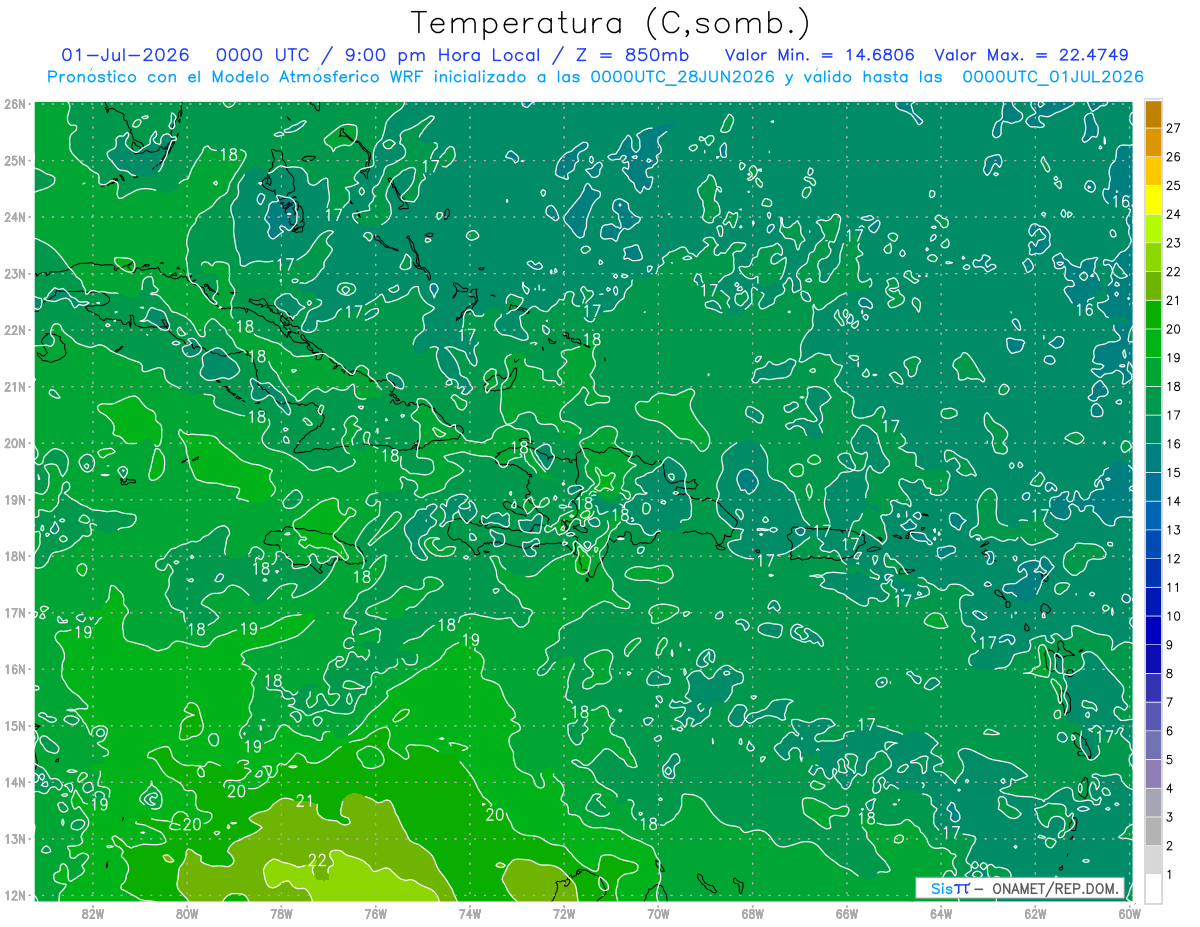Click the latitude axis label "12N"
Screen dimensions: 1200x927
coord(15,895)
